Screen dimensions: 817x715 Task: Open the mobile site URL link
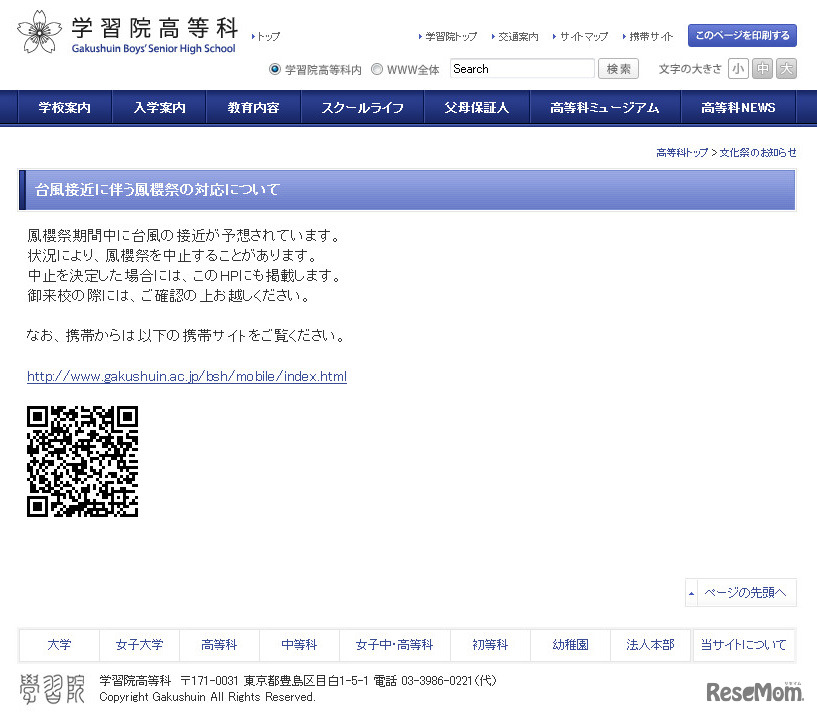[186, 377]
